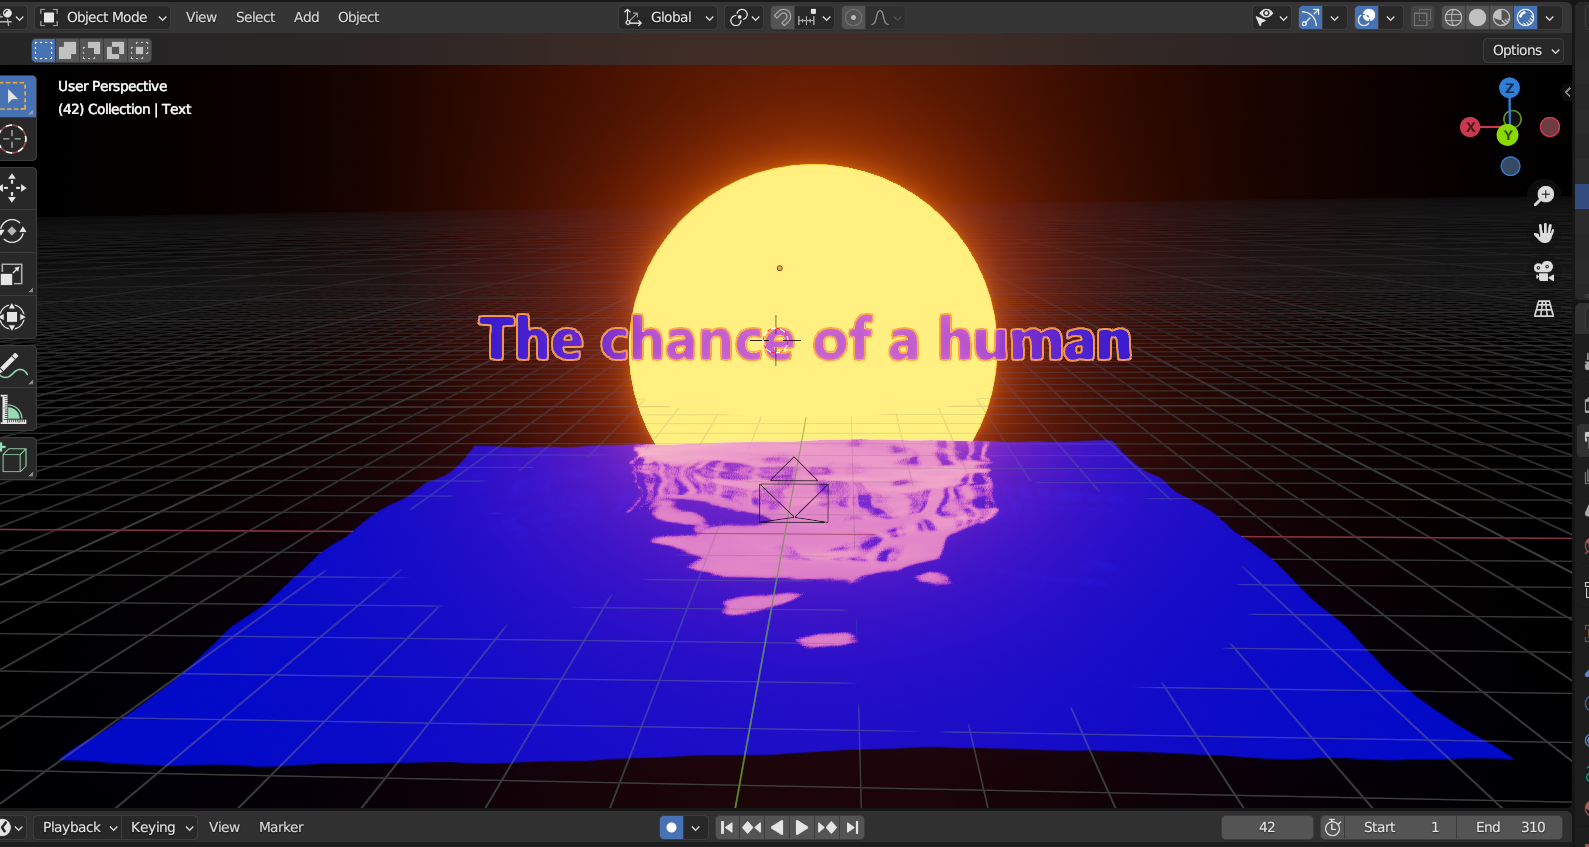Screen dimensions: 1589x847
Task: Open the Options dropdown
Action: point(1524,50)
